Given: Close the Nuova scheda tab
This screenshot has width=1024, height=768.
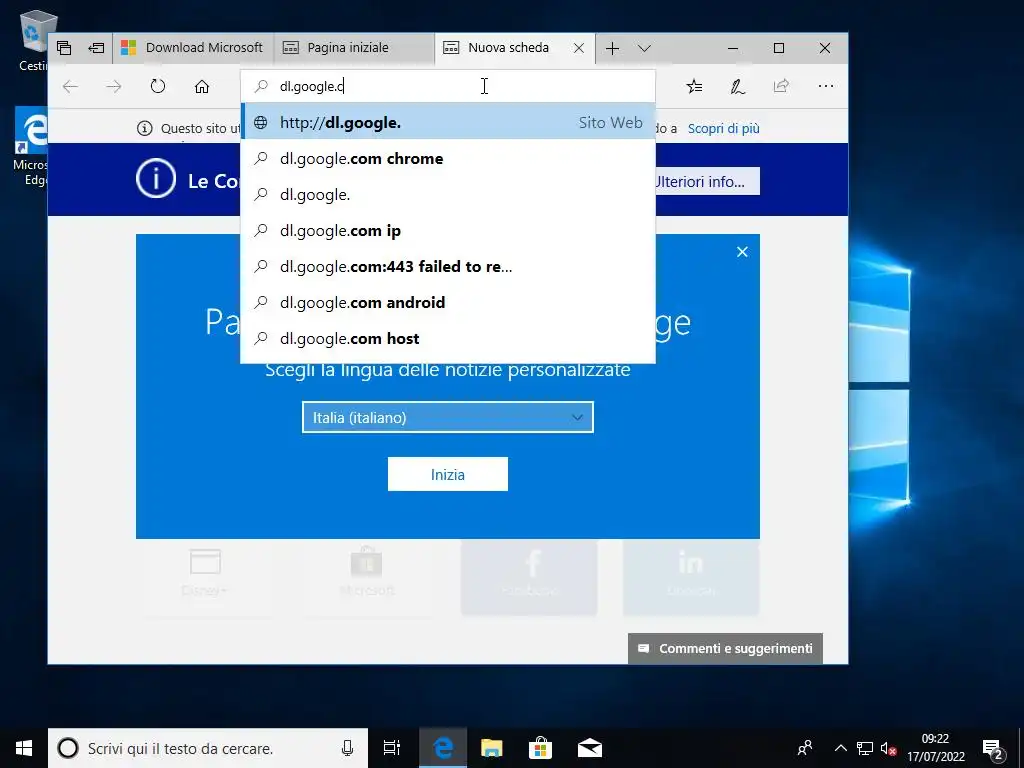Looking at the screenshot, I should tap(579, 48).
